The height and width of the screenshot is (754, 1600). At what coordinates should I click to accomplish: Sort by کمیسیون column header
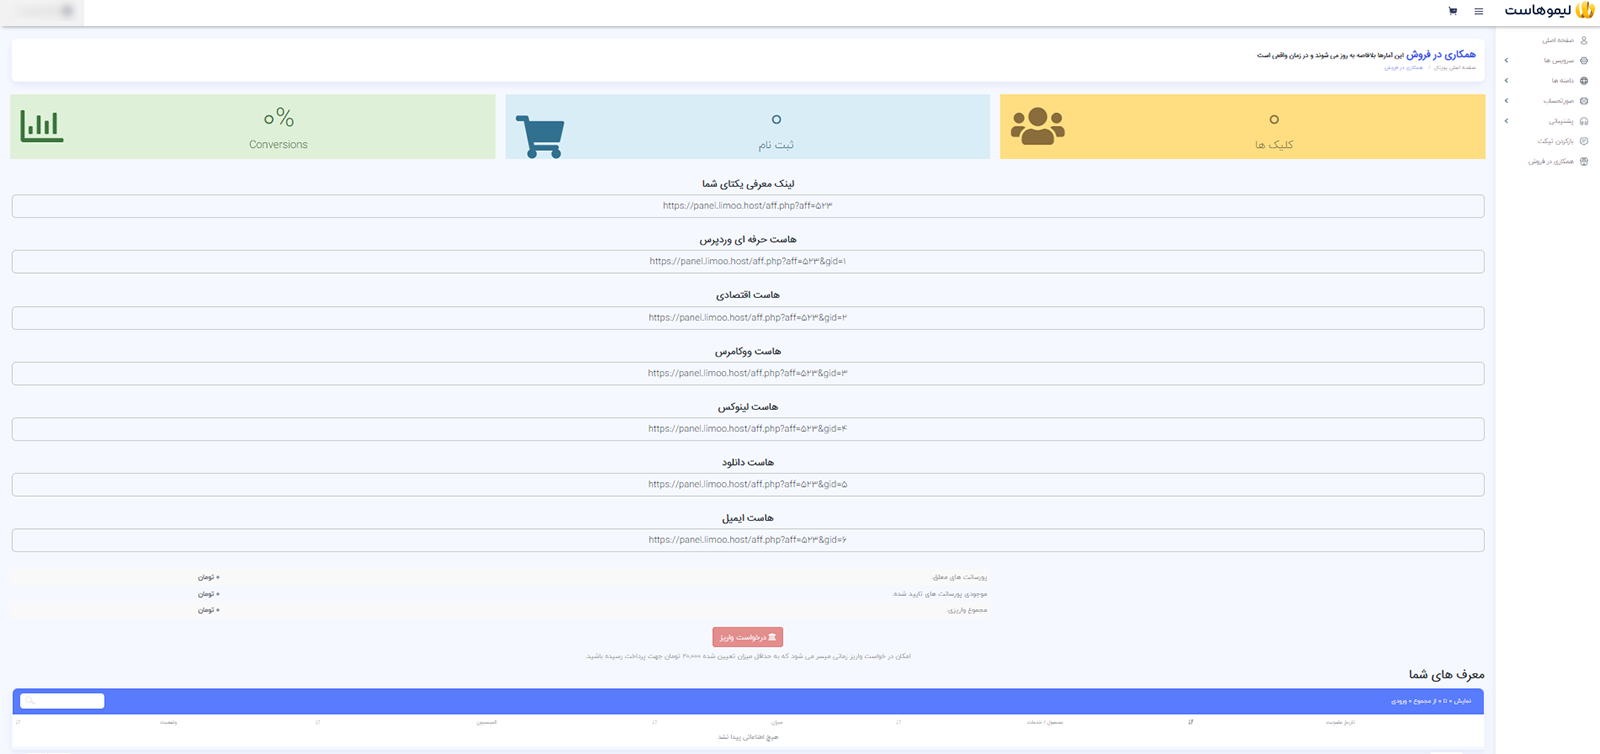coord(486,721)
